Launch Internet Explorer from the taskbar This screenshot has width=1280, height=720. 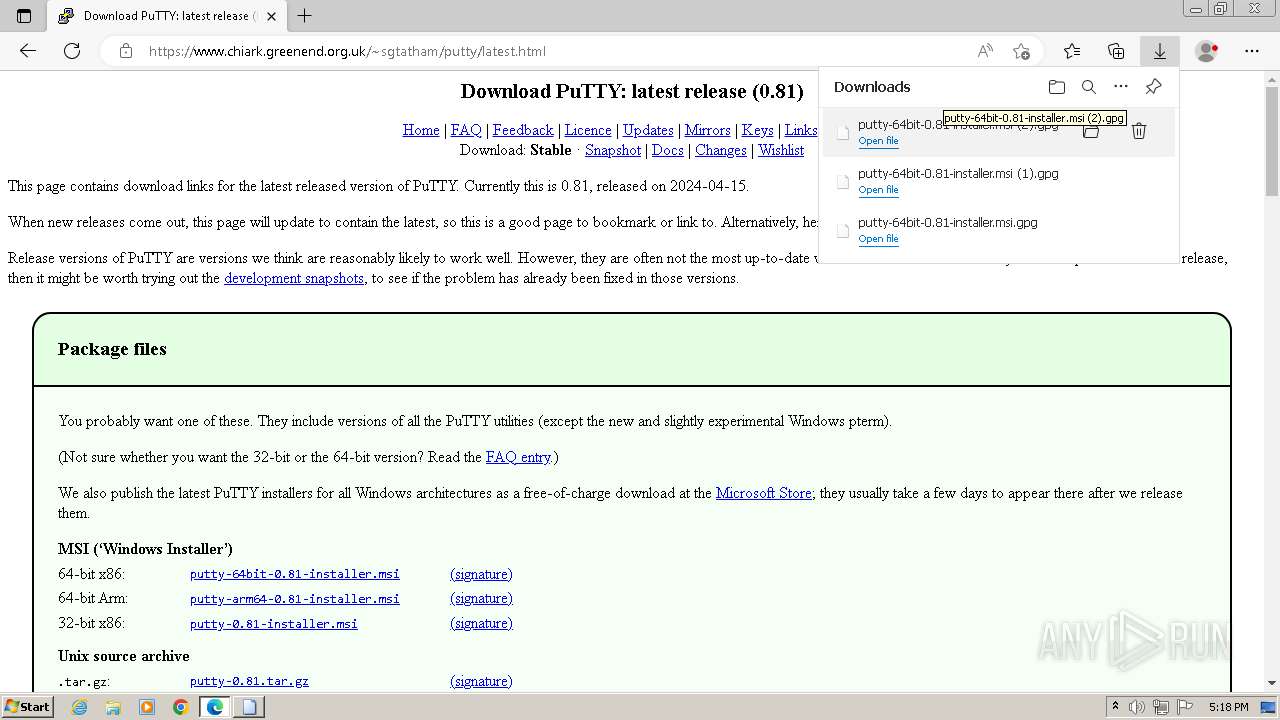coord(79,707)
